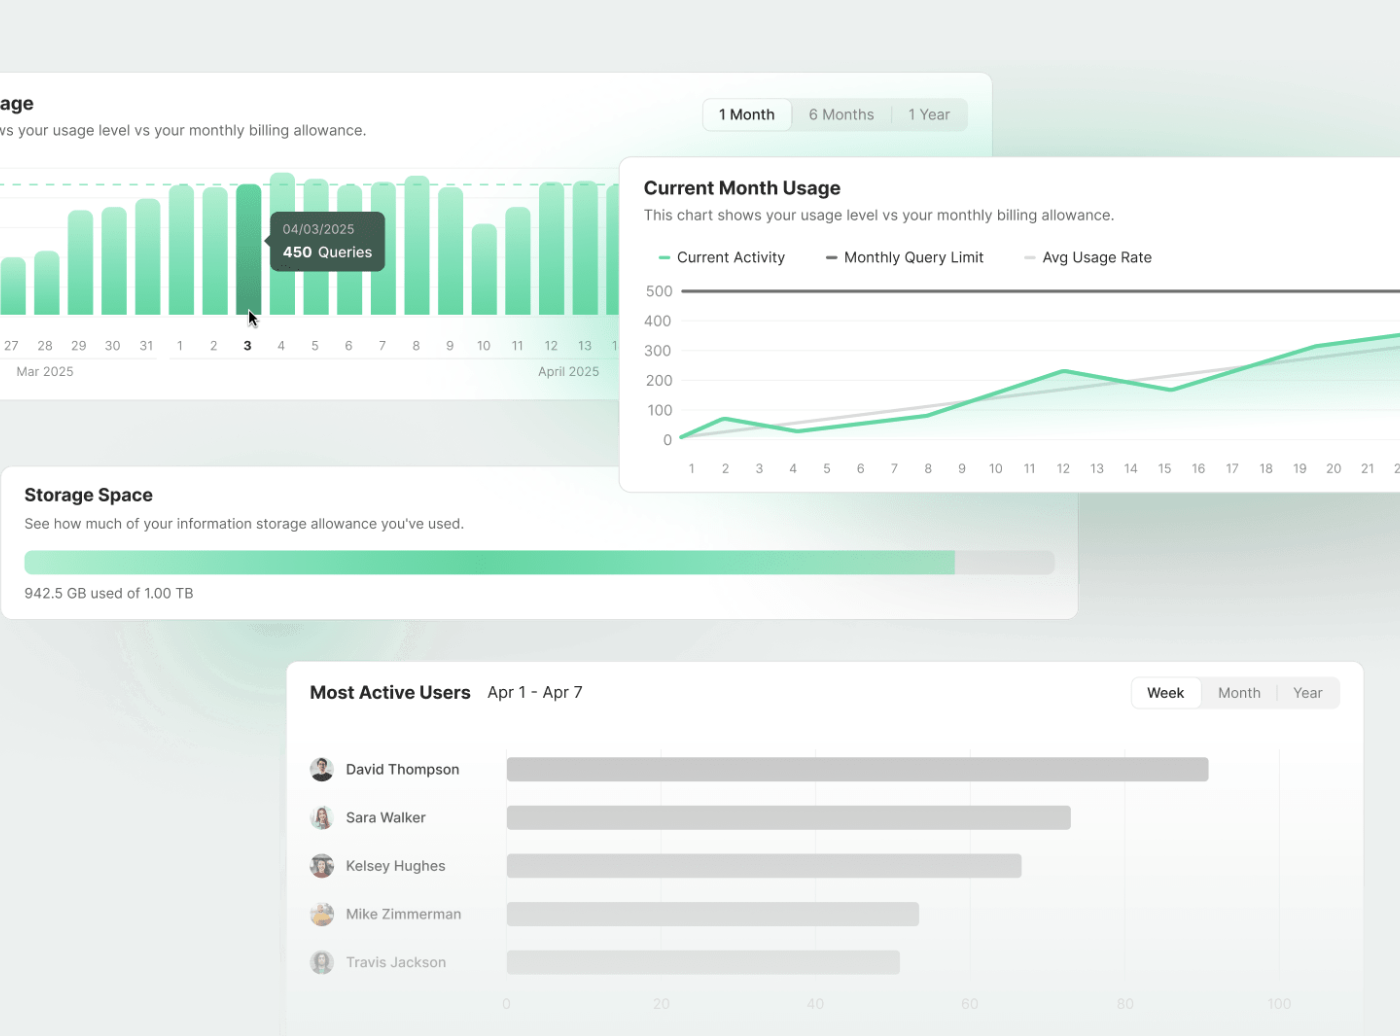Show Most Active Users by Week
Image resolution: width=1400 pixels, height=1036 pixels.
coord(1165,693)
